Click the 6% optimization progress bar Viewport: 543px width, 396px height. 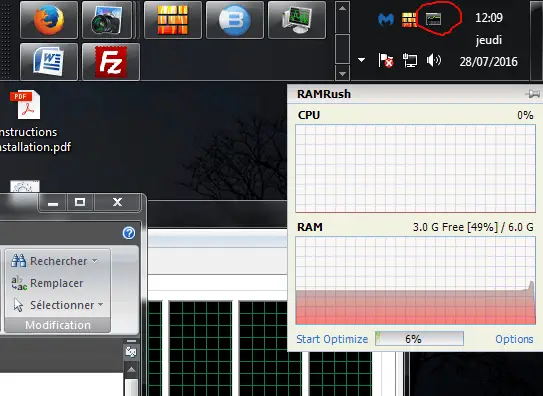coord(419,339)
